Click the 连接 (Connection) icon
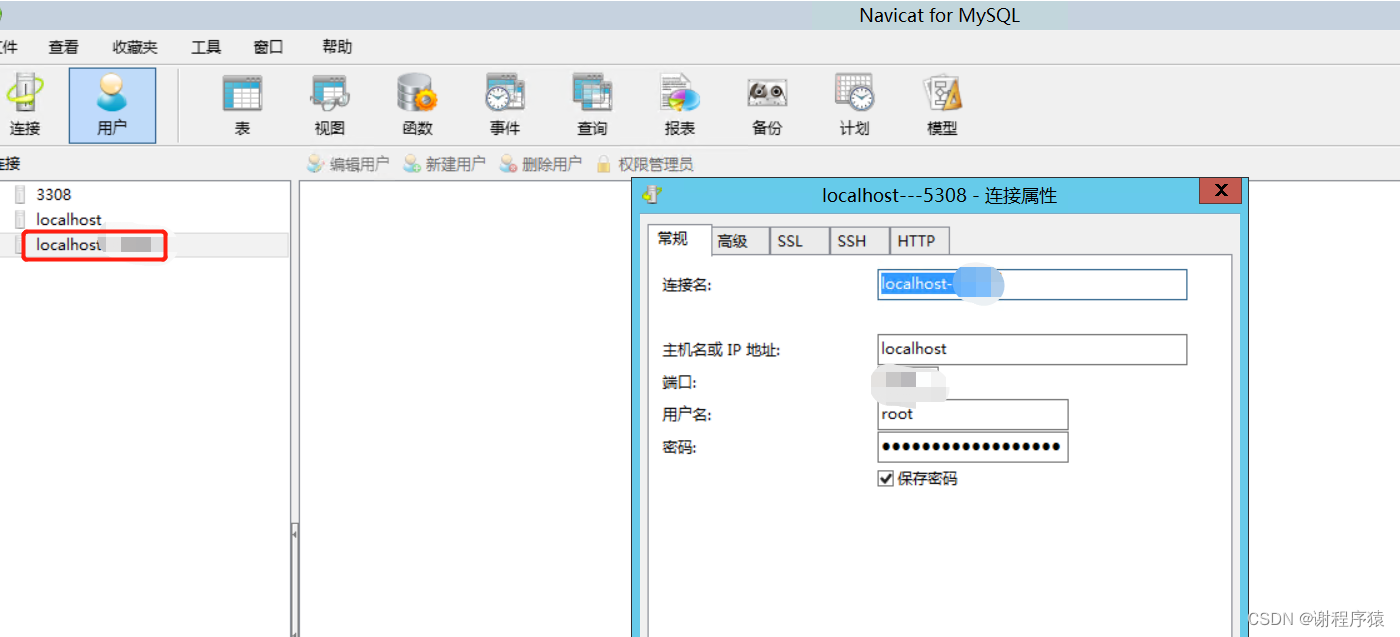This screenshot has width=1400, height=637. click(25, 104)
